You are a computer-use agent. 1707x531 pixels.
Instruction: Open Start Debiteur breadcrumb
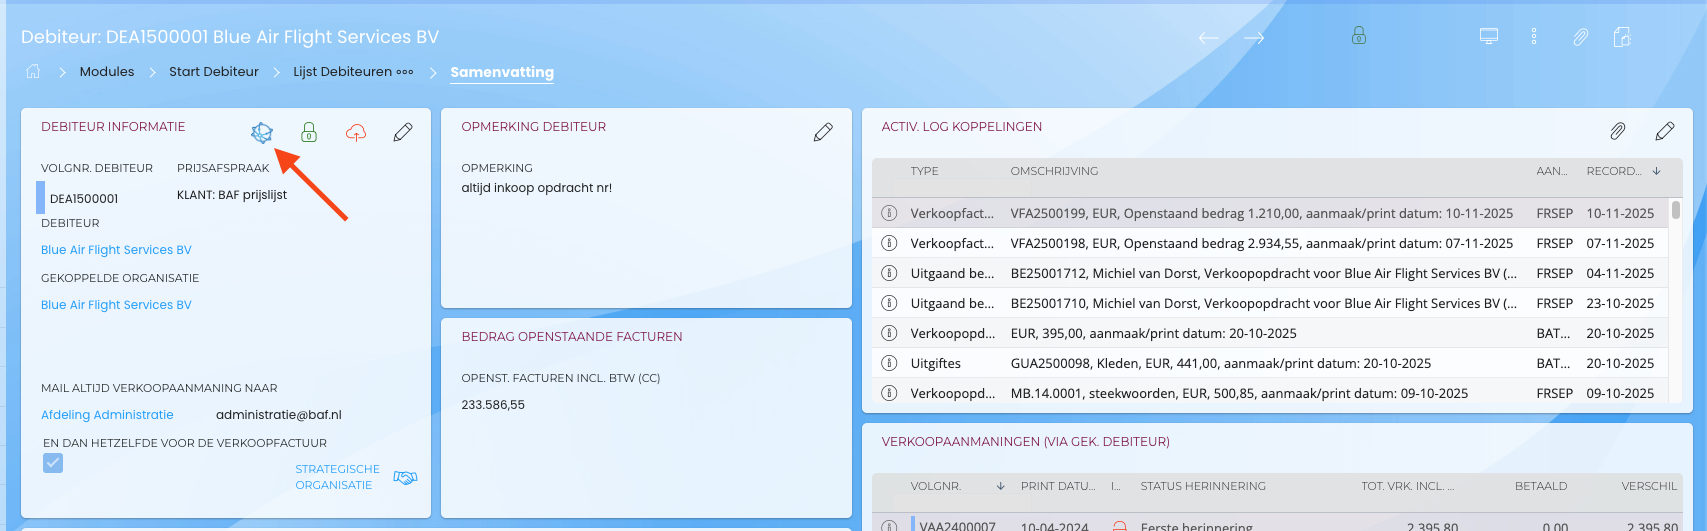point(214,72)
